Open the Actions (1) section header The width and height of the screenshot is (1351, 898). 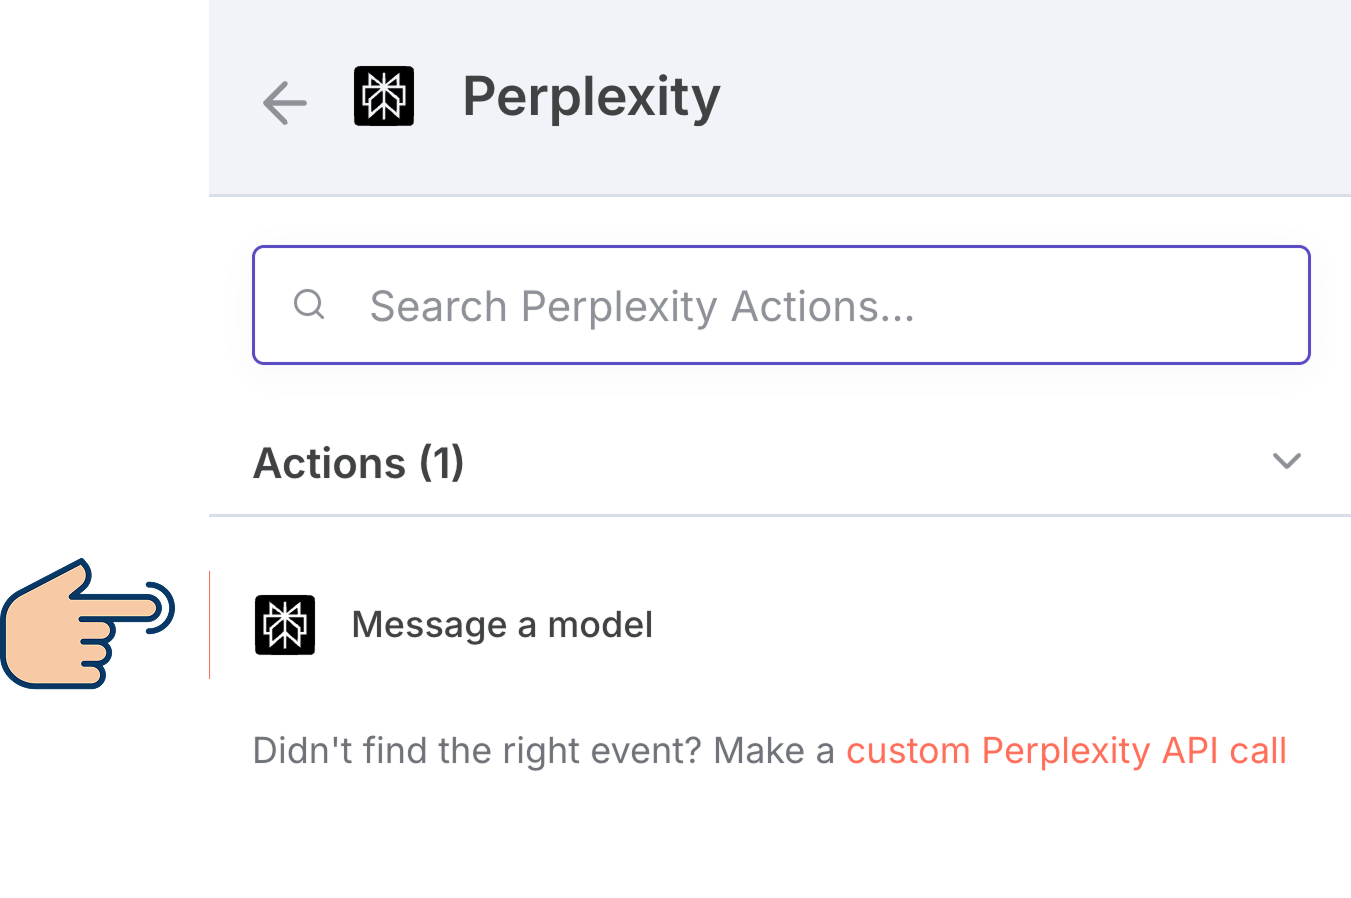[358, 462]
